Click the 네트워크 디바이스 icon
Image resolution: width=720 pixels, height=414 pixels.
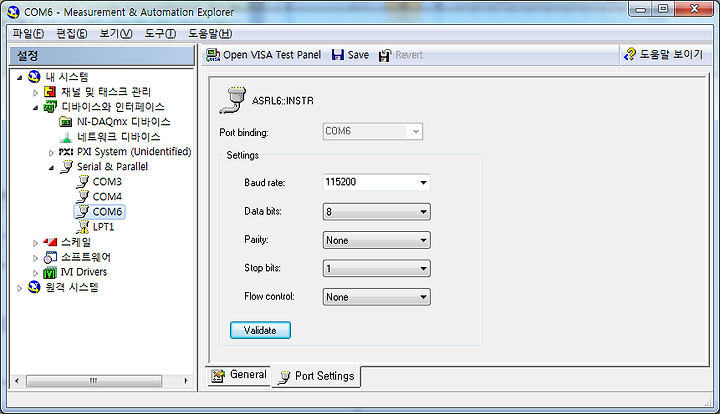(66, 137)
